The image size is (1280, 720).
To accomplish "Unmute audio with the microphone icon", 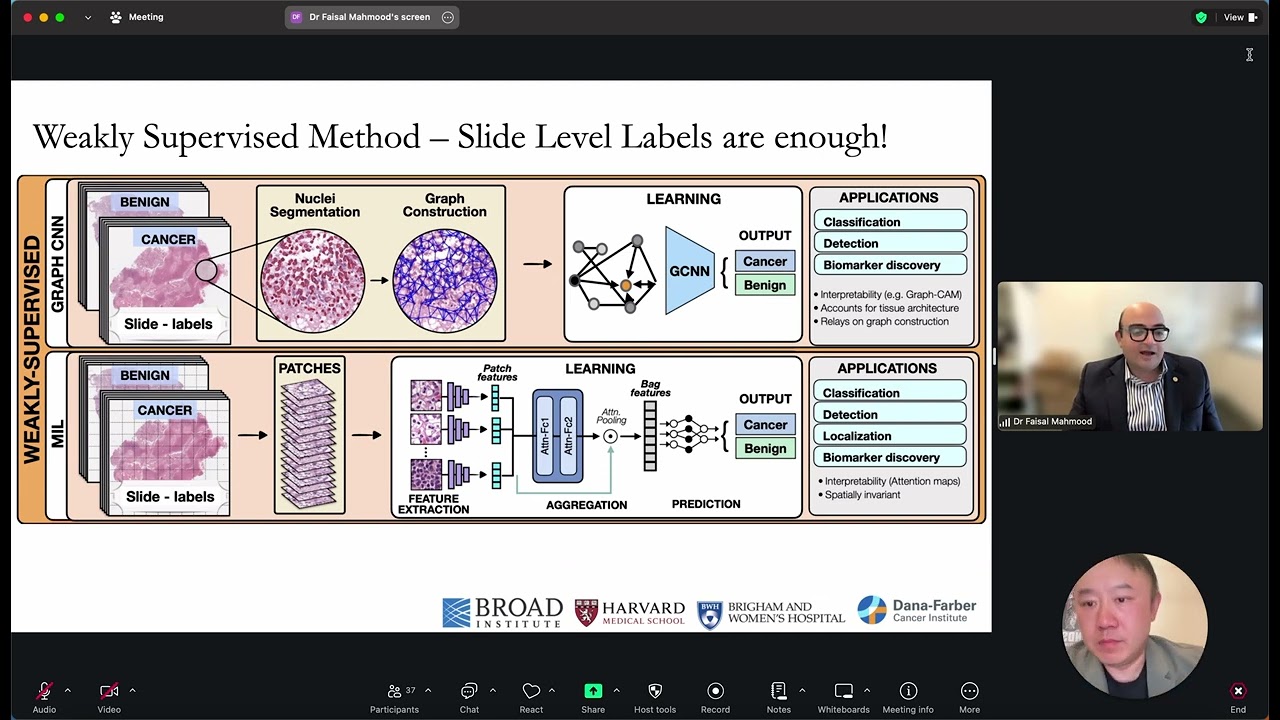I will coord(44,691).
